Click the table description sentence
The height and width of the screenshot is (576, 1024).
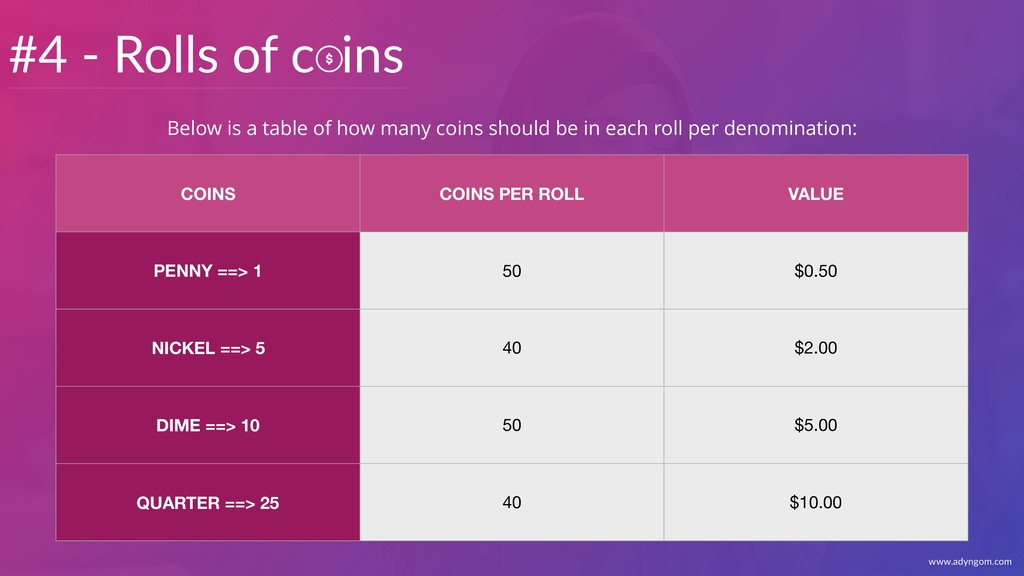click(x=511, y=128)
